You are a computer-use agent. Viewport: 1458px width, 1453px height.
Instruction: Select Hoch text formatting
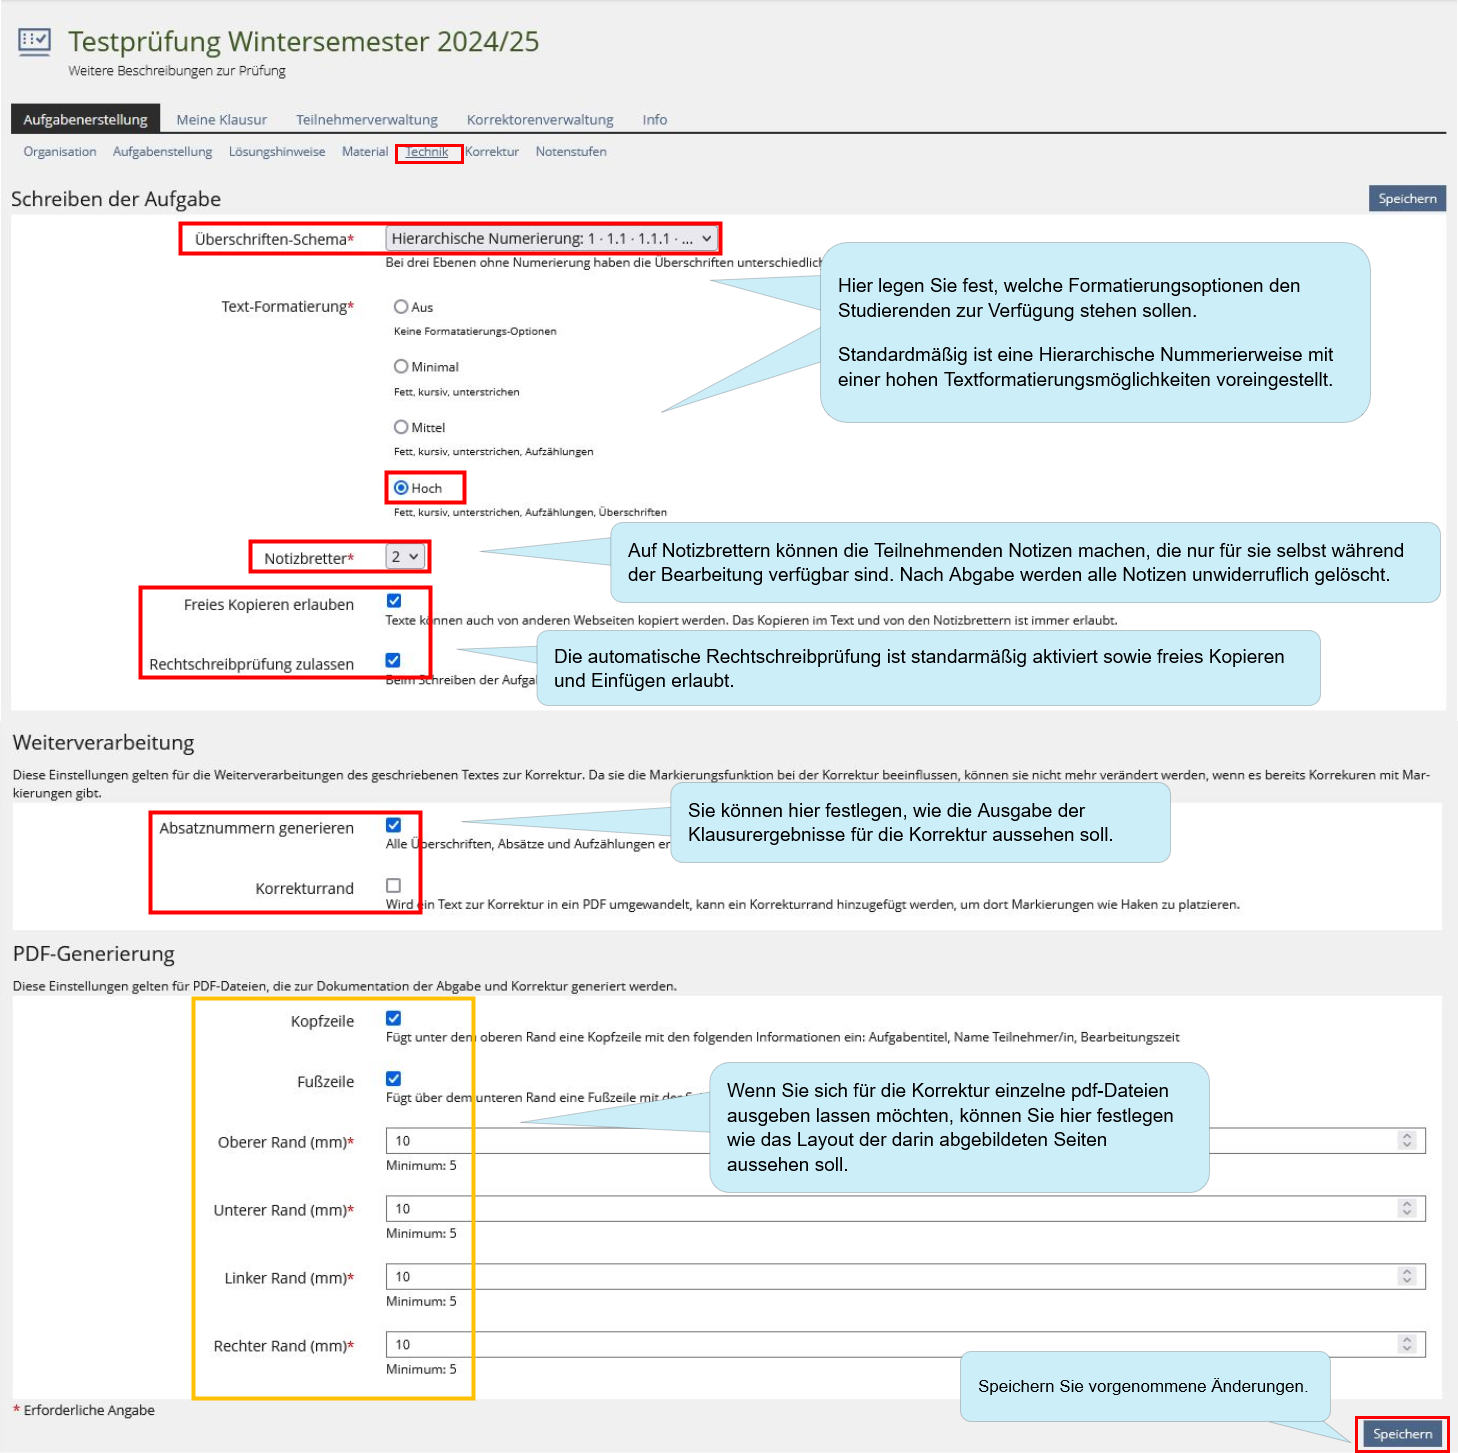tap(401, 488)
